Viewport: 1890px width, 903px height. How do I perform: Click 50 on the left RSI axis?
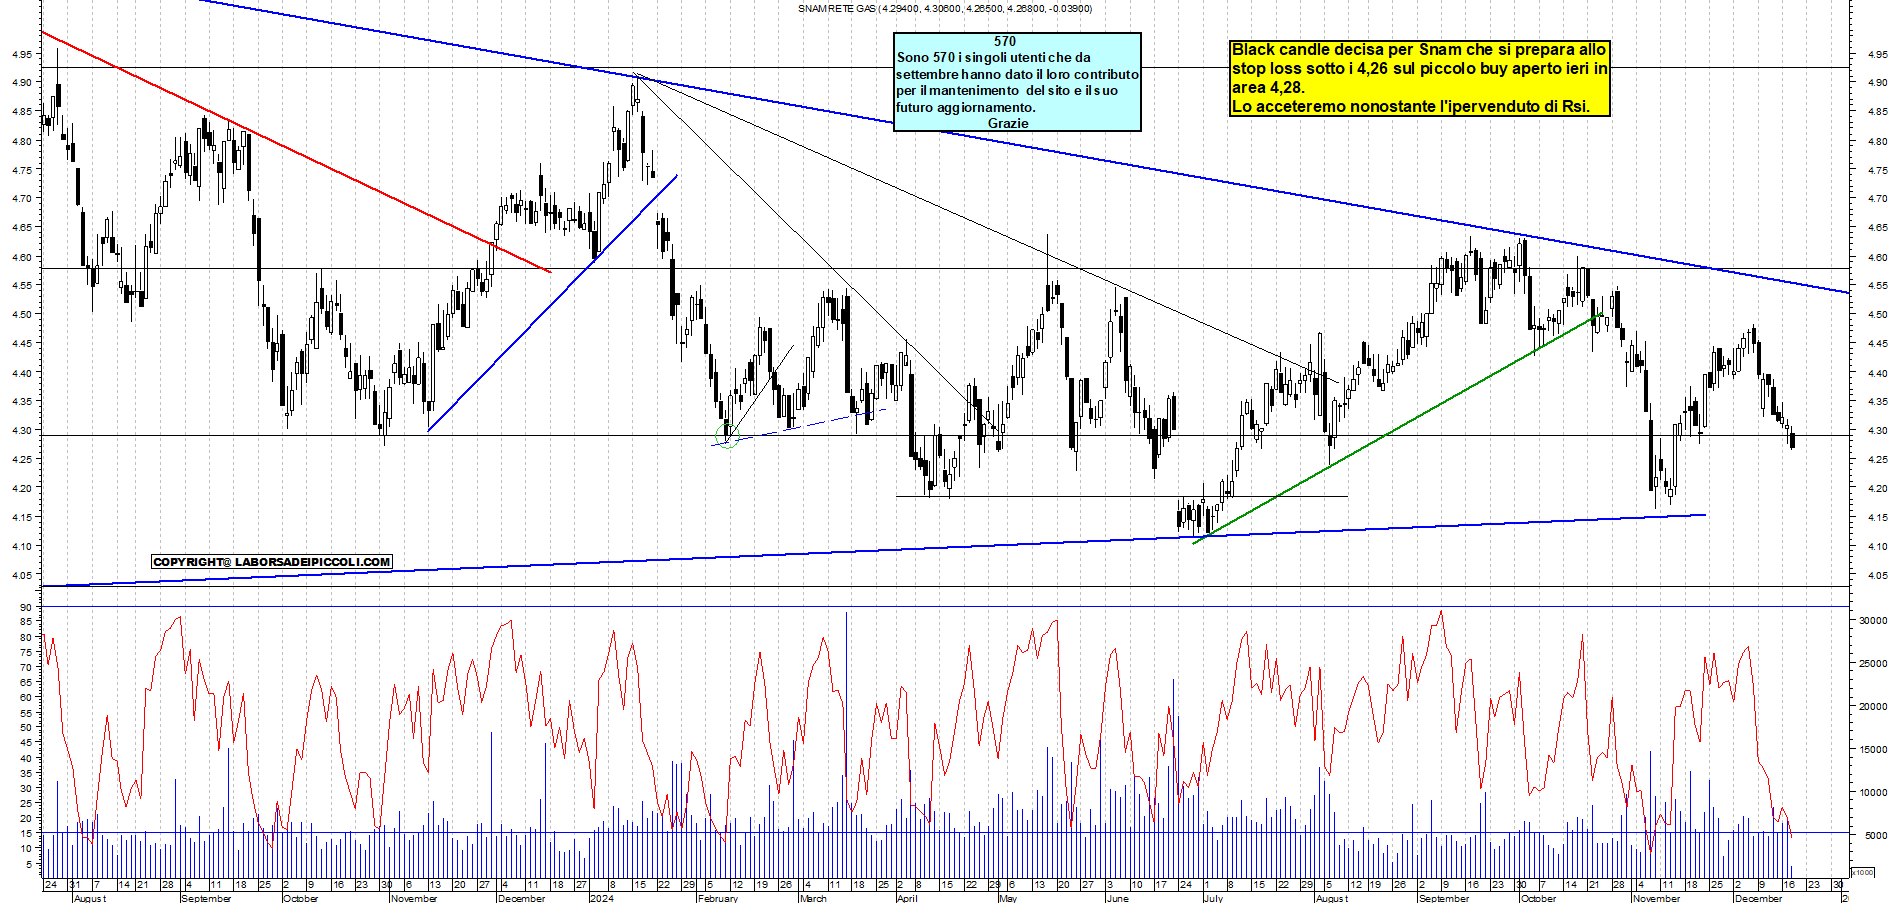click(x=26, y=728)
